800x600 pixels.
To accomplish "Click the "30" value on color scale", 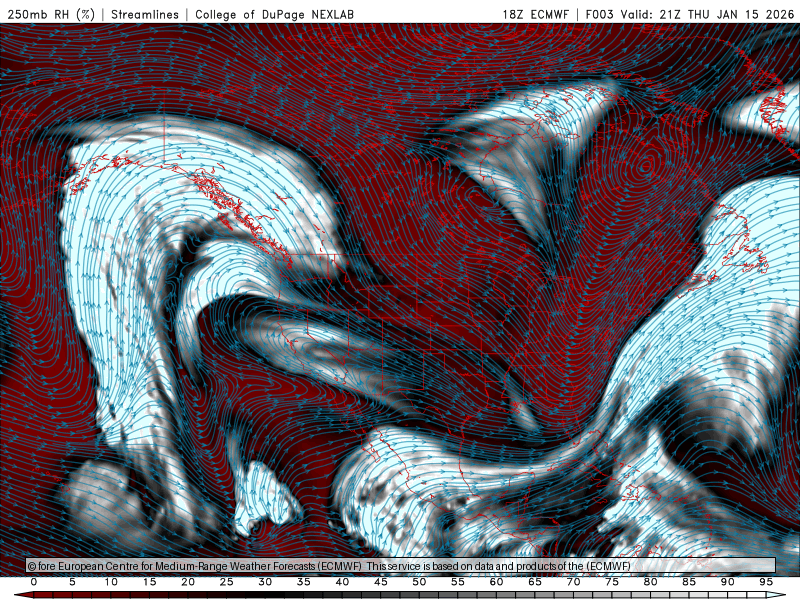I will 265,582.
